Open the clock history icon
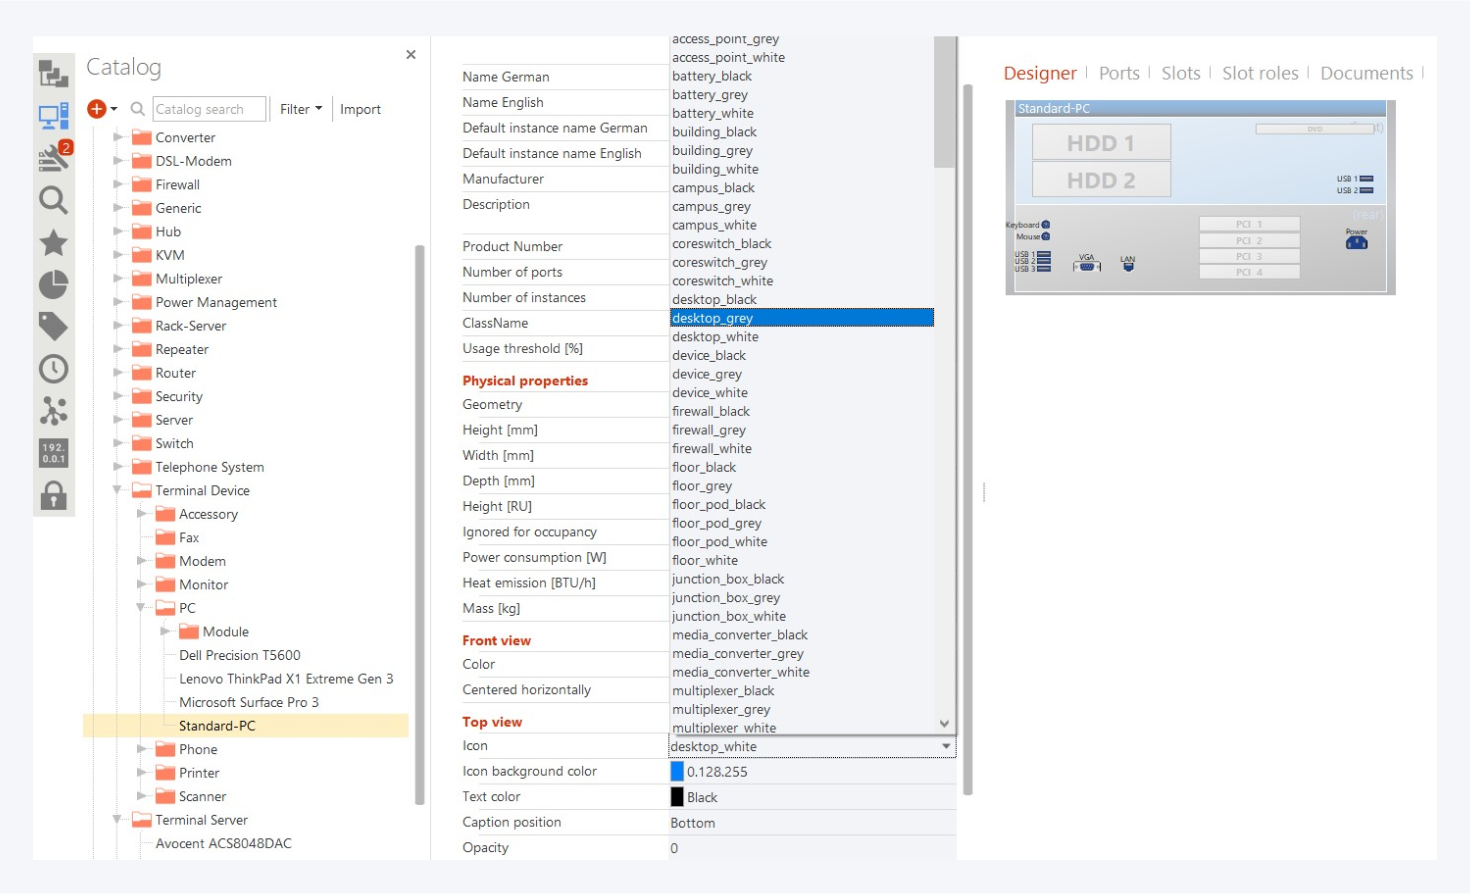Viewport: 1471px width, 895px height. [53, 369]
